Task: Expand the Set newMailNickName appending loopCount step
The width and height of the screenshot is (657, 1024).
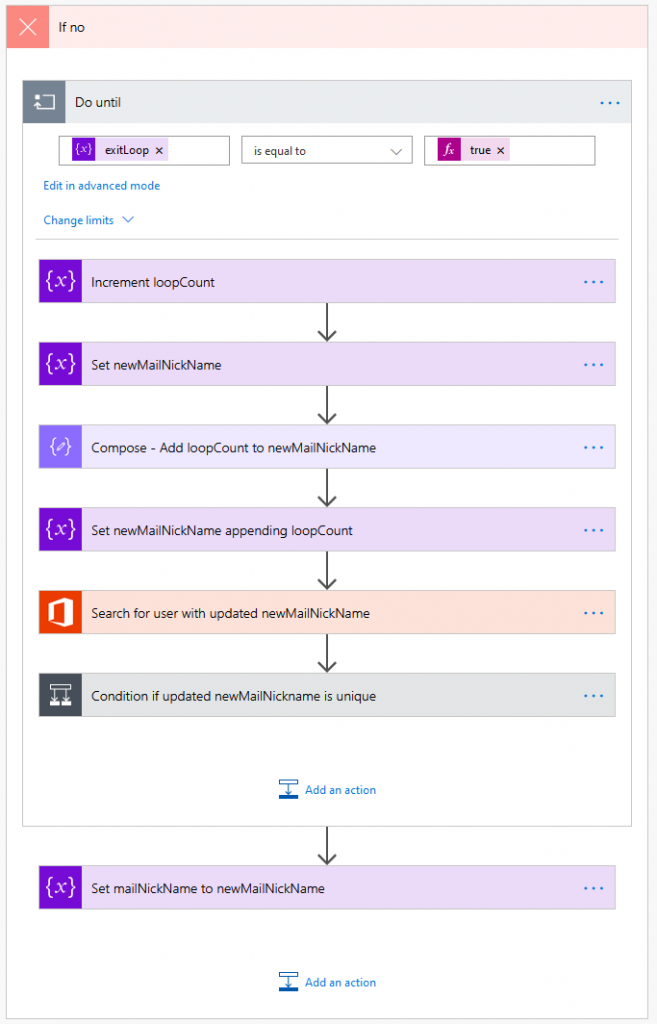Action: [x=220, y=530]
